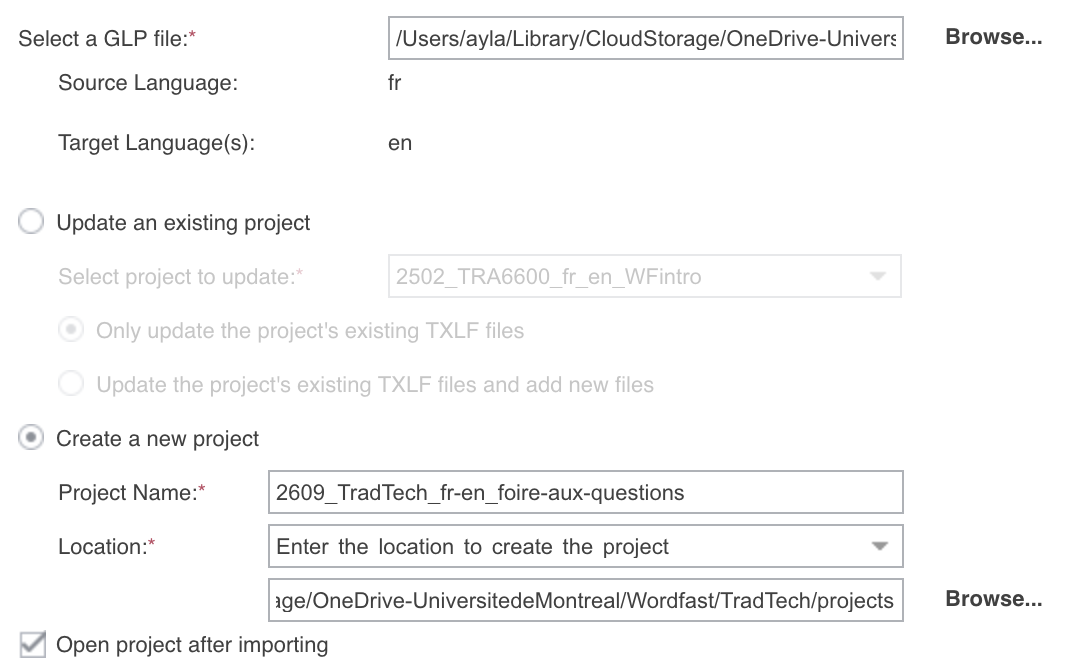Click the 'Location:' label
Screen dimensions: 1068x670
click(x=106, y=546)
